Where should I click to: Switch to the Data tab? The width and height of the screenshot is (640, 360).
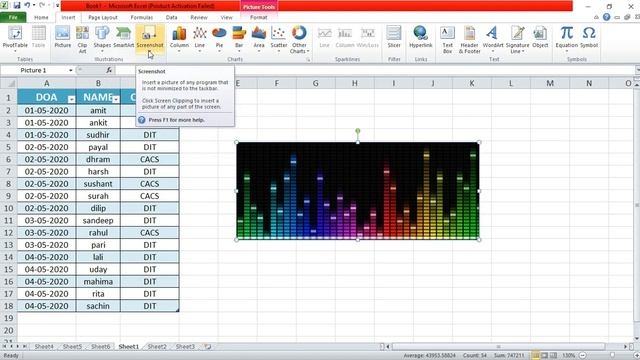(171, 18)
